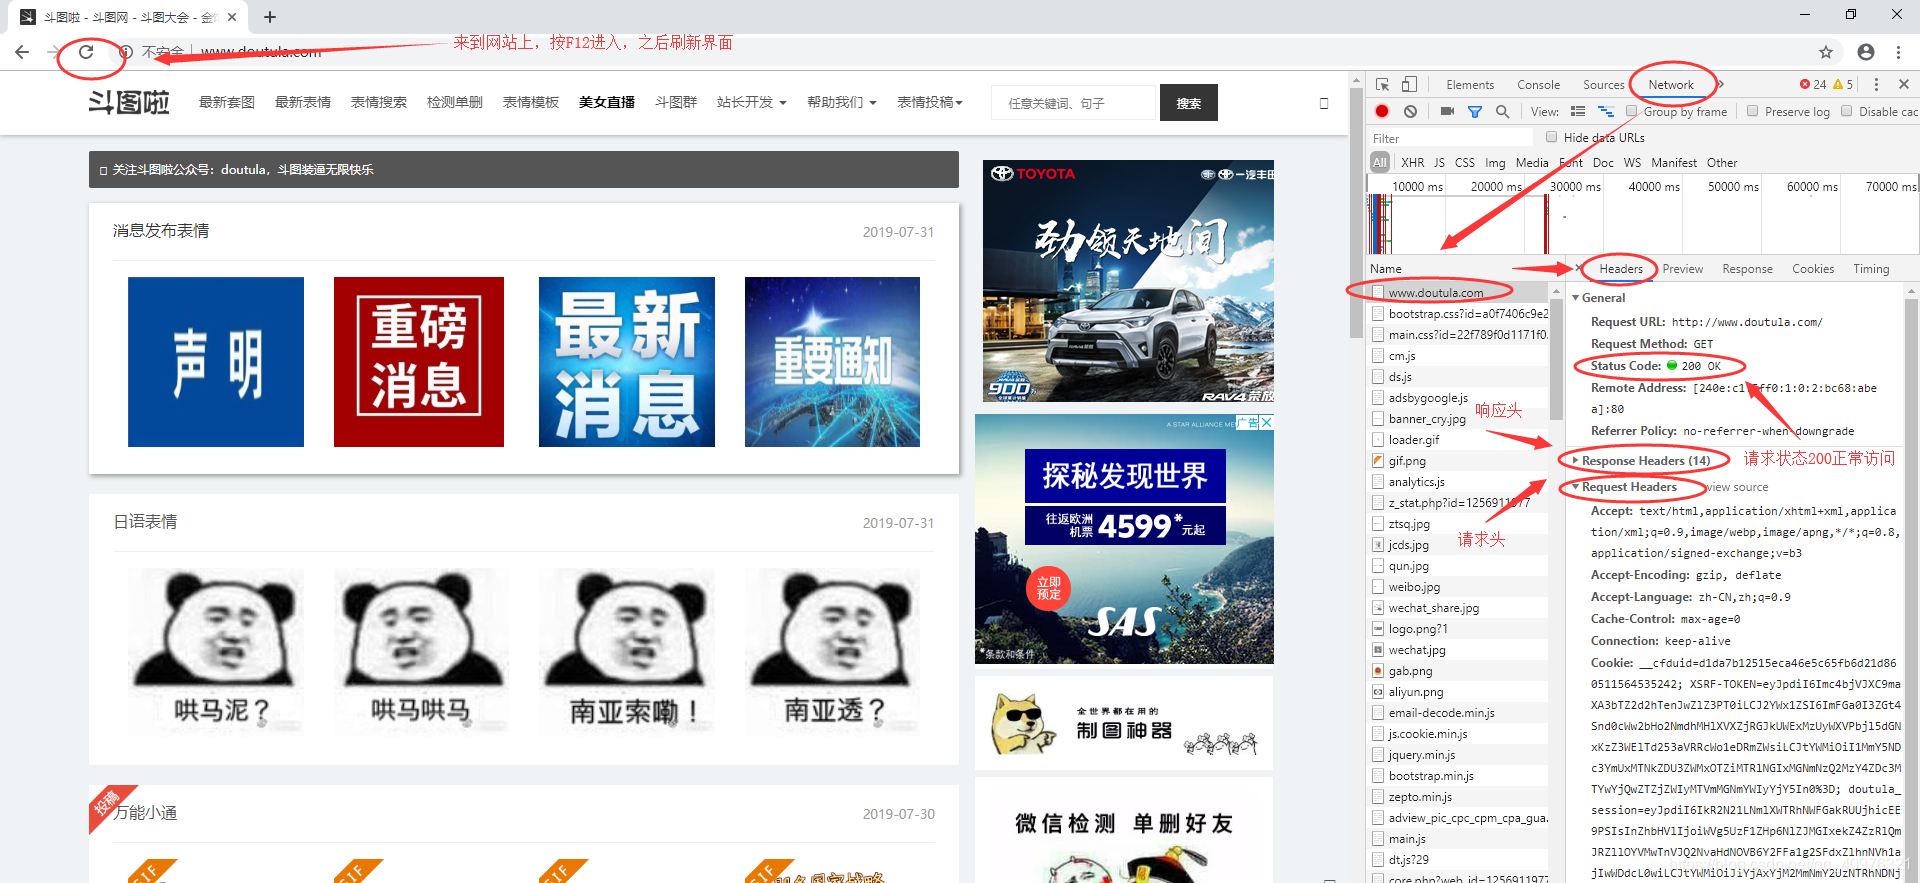Filter requests by Doc type
The height and width of the screenshot is (883, 1920).
click(x=1603, y=162)
